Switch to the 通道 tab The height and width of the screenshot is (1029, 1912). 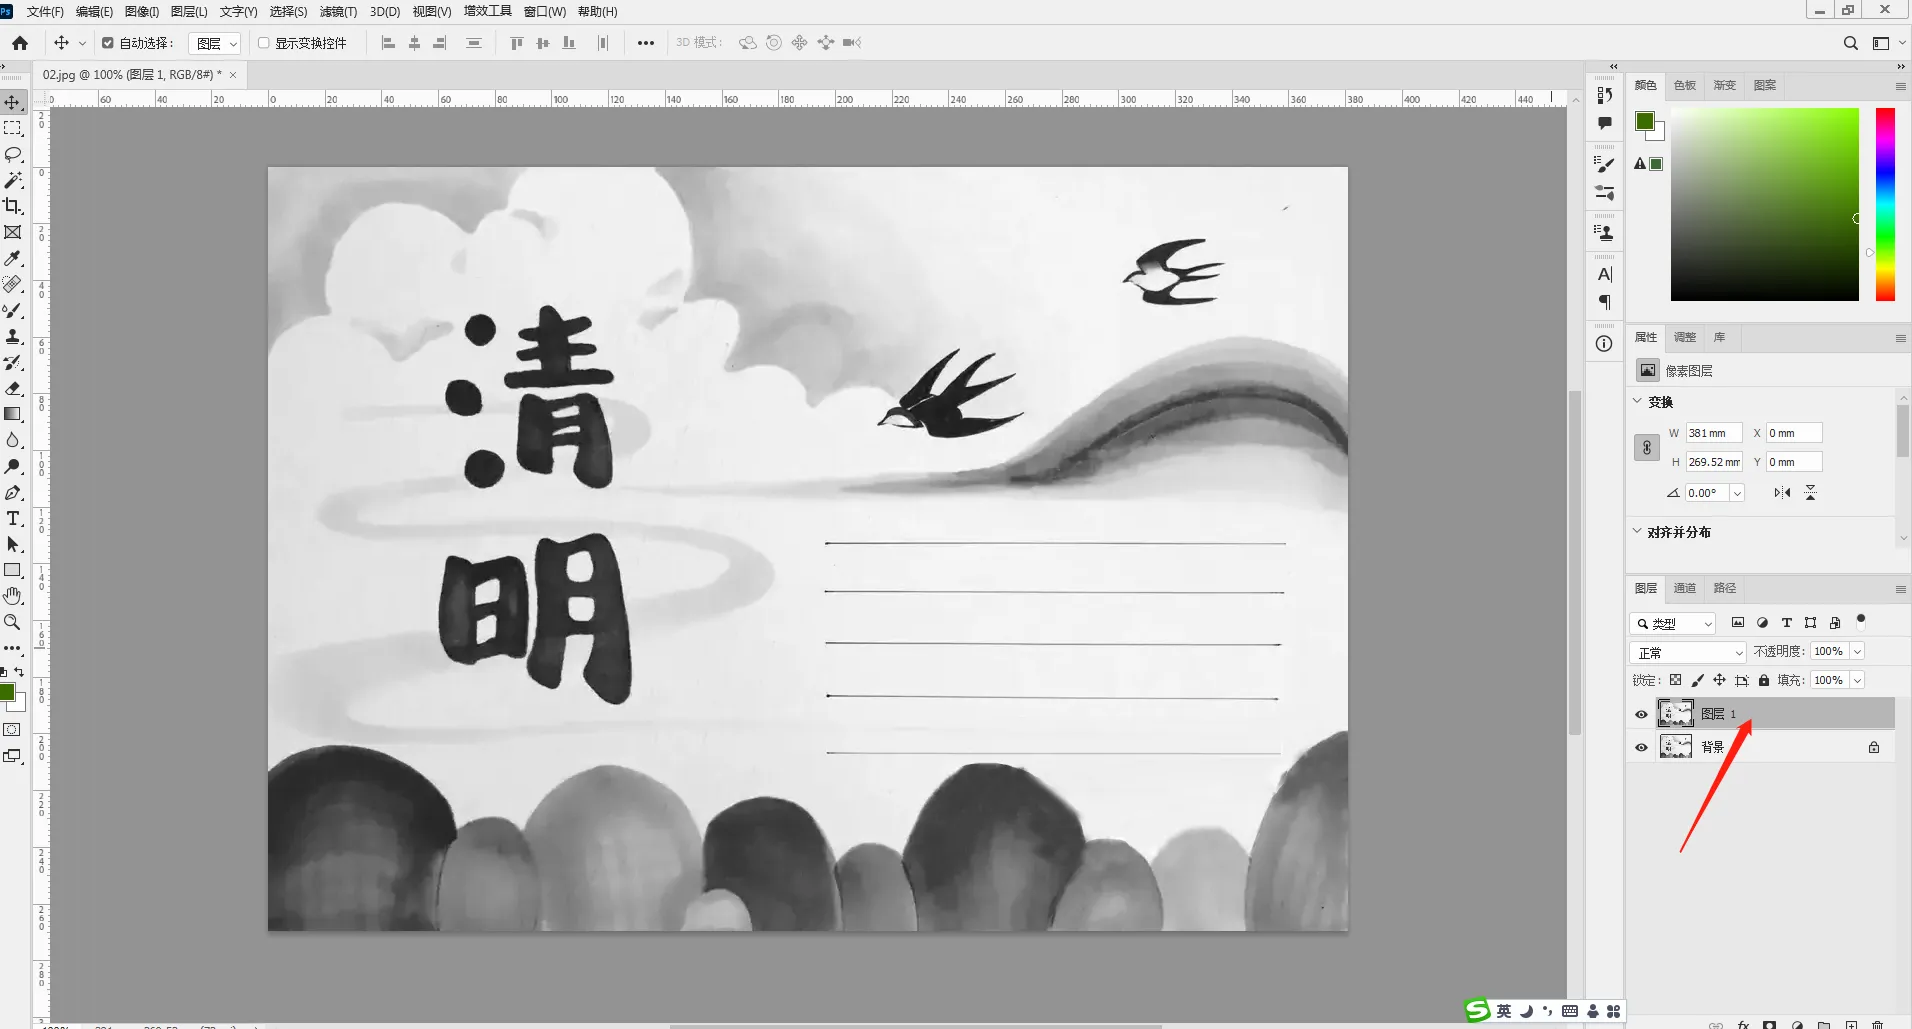pyautogui.click(x=1685, y=588)
